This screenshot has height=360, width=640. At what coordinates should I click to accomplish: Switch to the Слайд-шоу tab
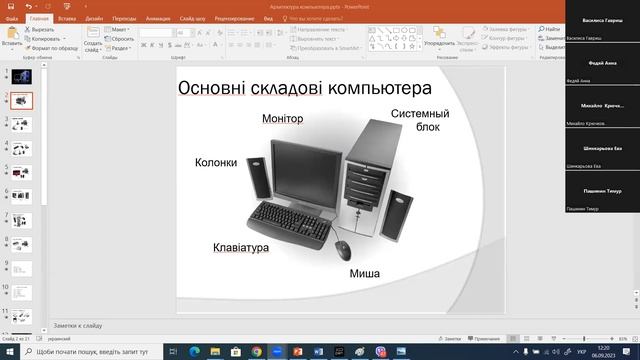(192, 19)
